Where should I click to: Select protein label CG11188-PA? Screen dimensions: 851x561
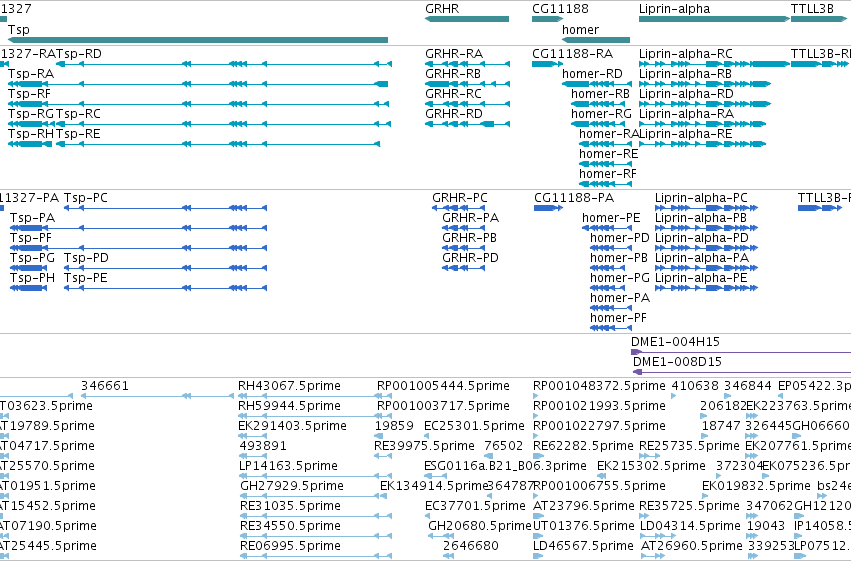574,198
